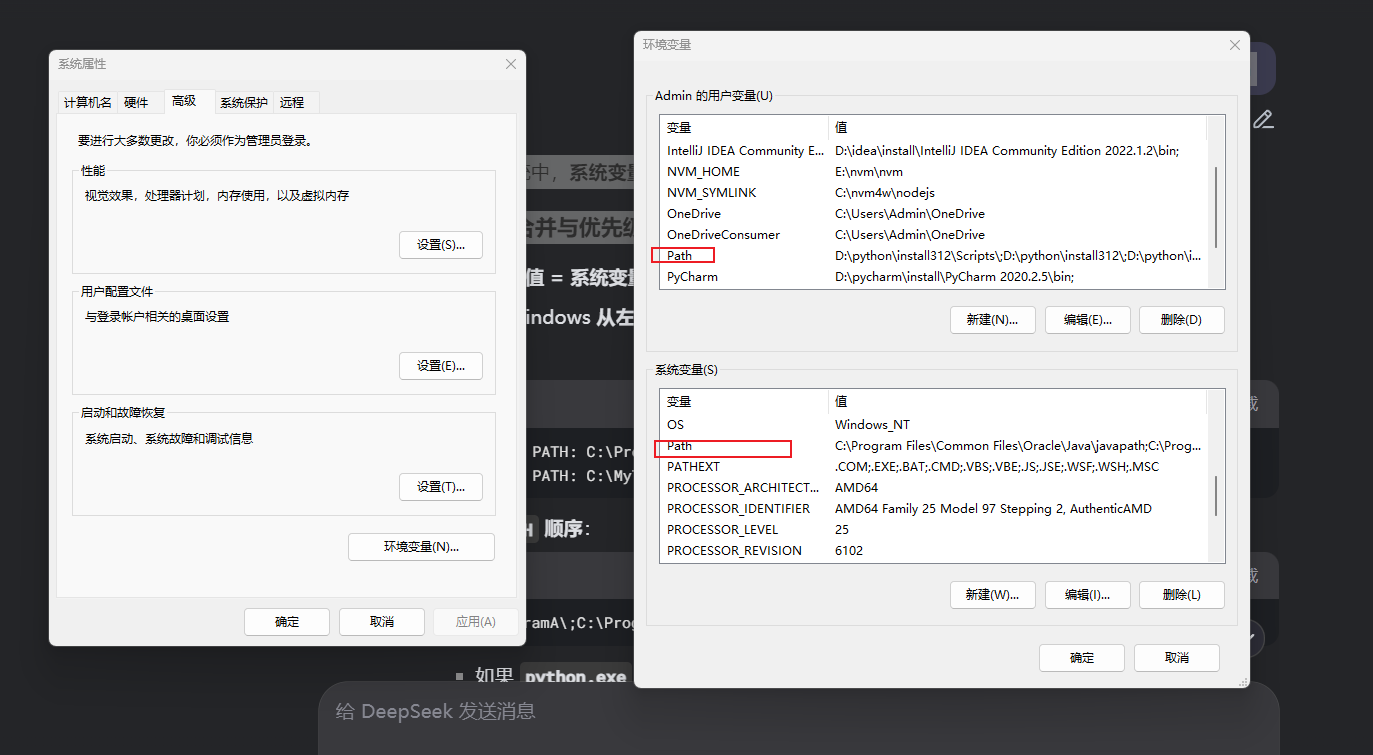Click 编辑(E) under user variables

pos(1087,319)
